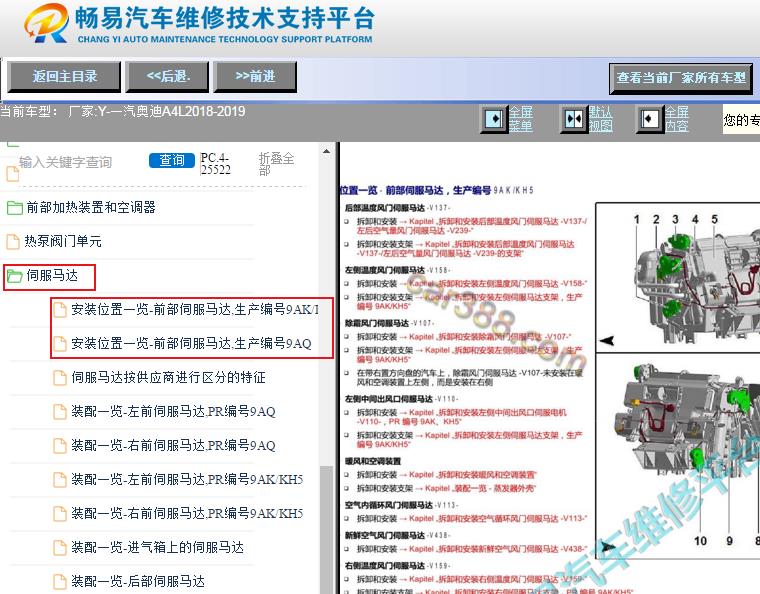760x594 pixels.
Task: Click the 畅易汽车维修技术支持平台 logo
Action: [199, 24]
